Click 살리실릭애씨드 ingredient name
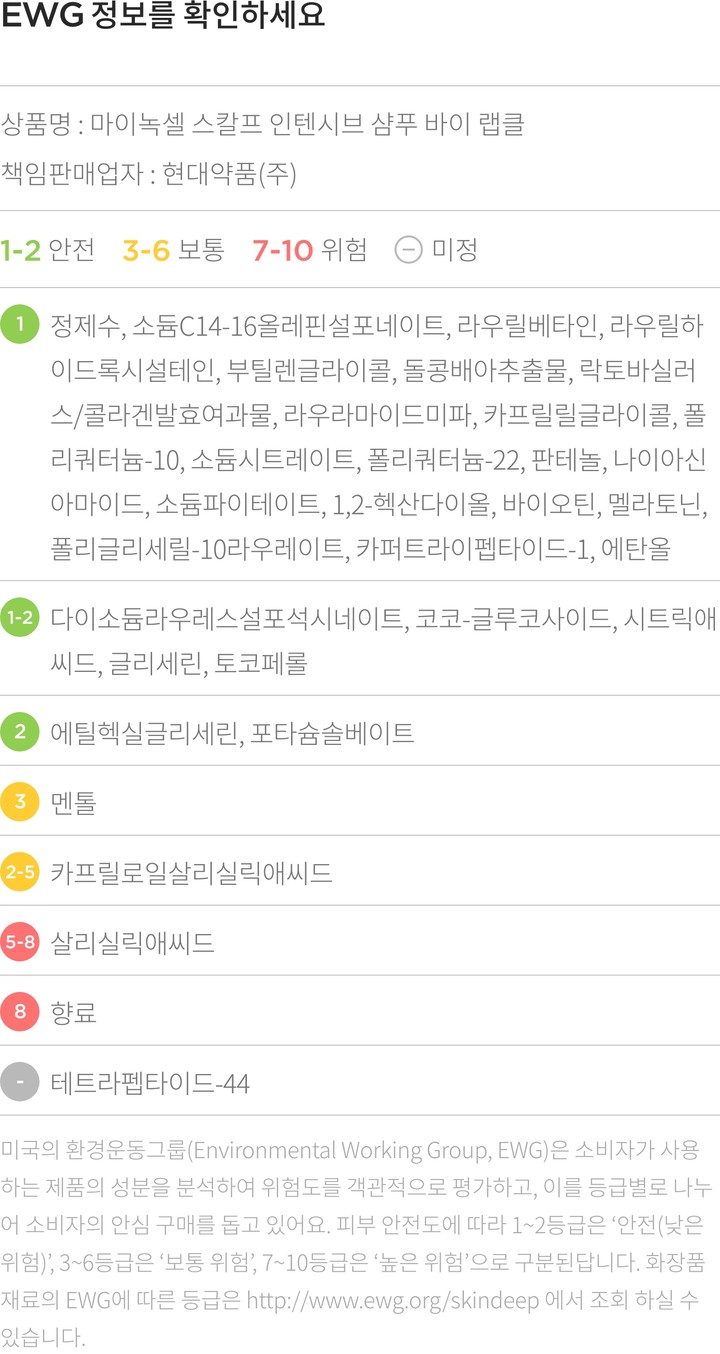The width and height of the screenshot is (720, 1354). 132,943
